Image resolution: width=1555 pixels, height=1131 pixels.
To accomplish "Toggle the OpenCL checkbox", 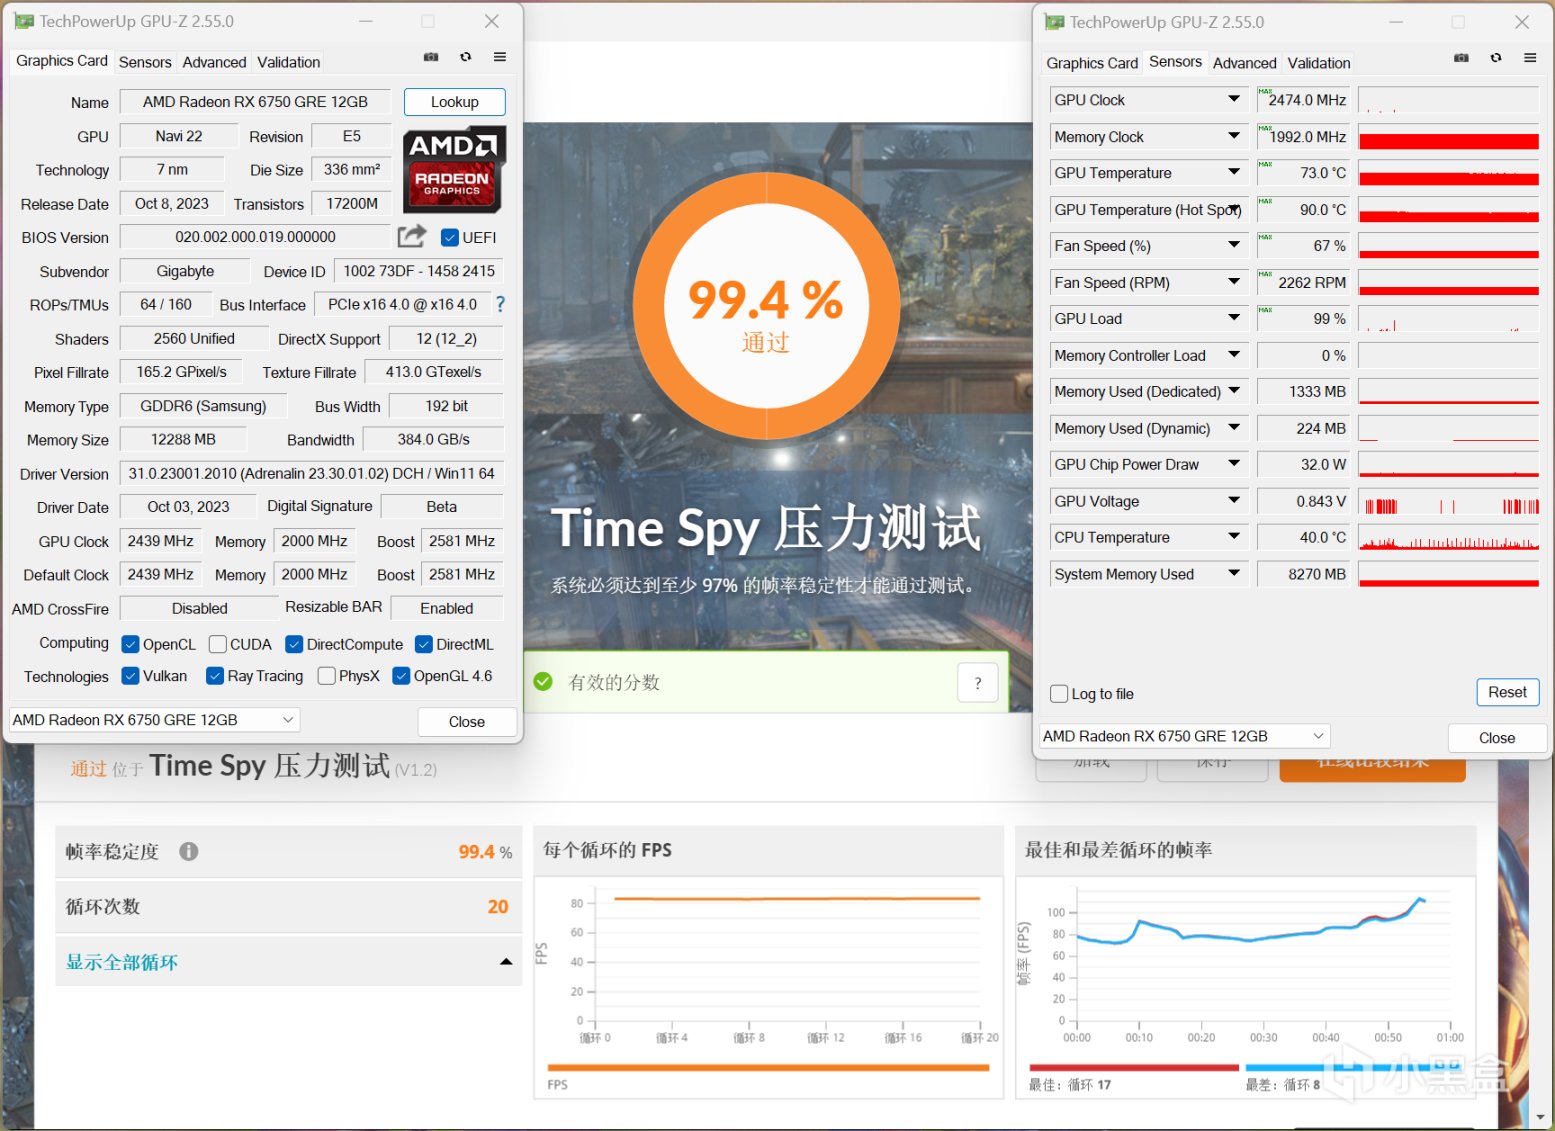I will coord(130,644).
